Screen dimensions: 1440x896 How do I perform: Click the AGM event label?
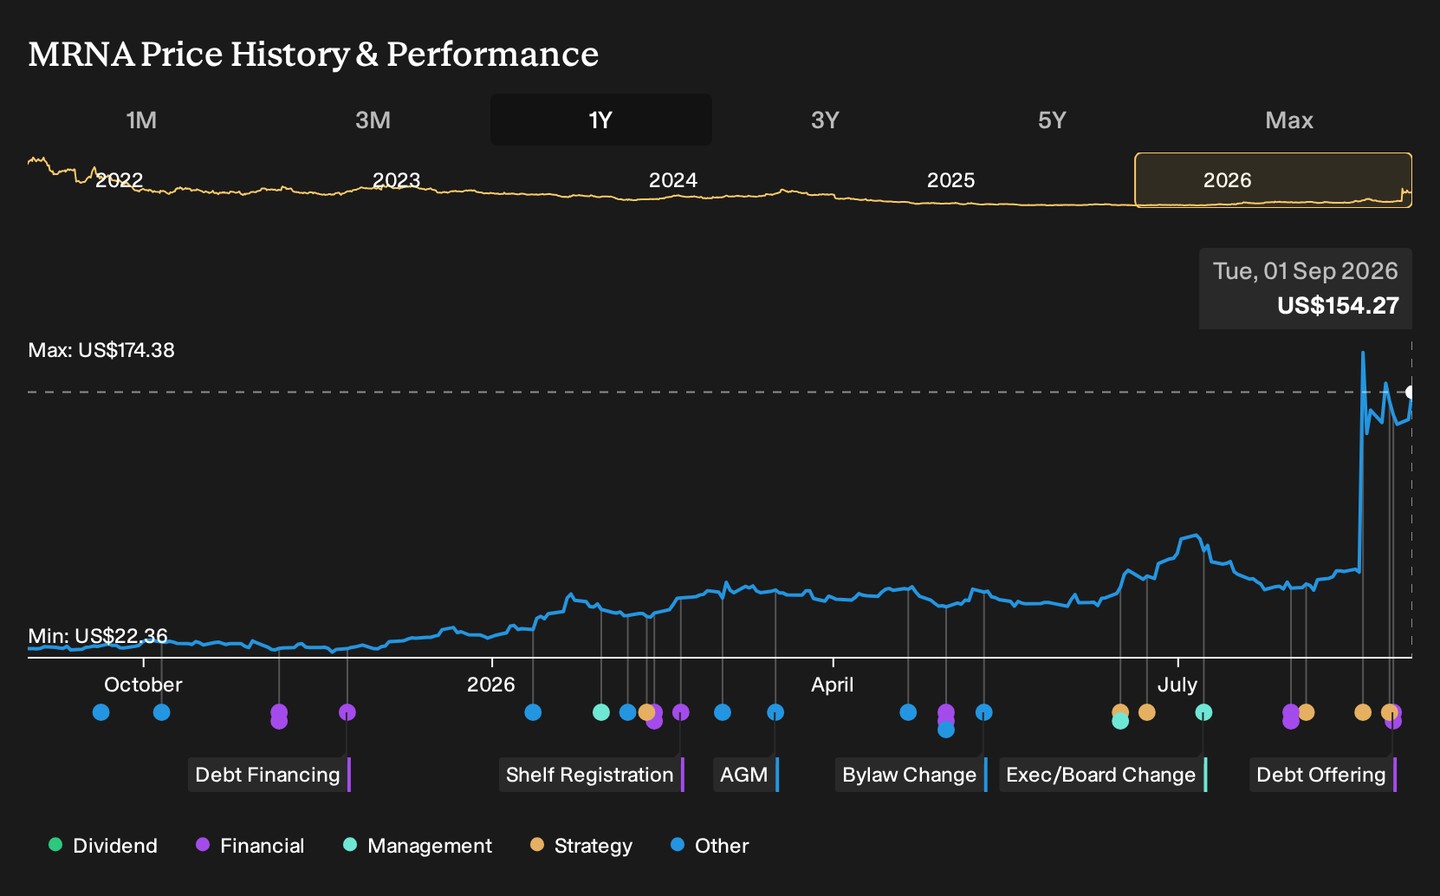pyautogui.click(x=746, y=775)
